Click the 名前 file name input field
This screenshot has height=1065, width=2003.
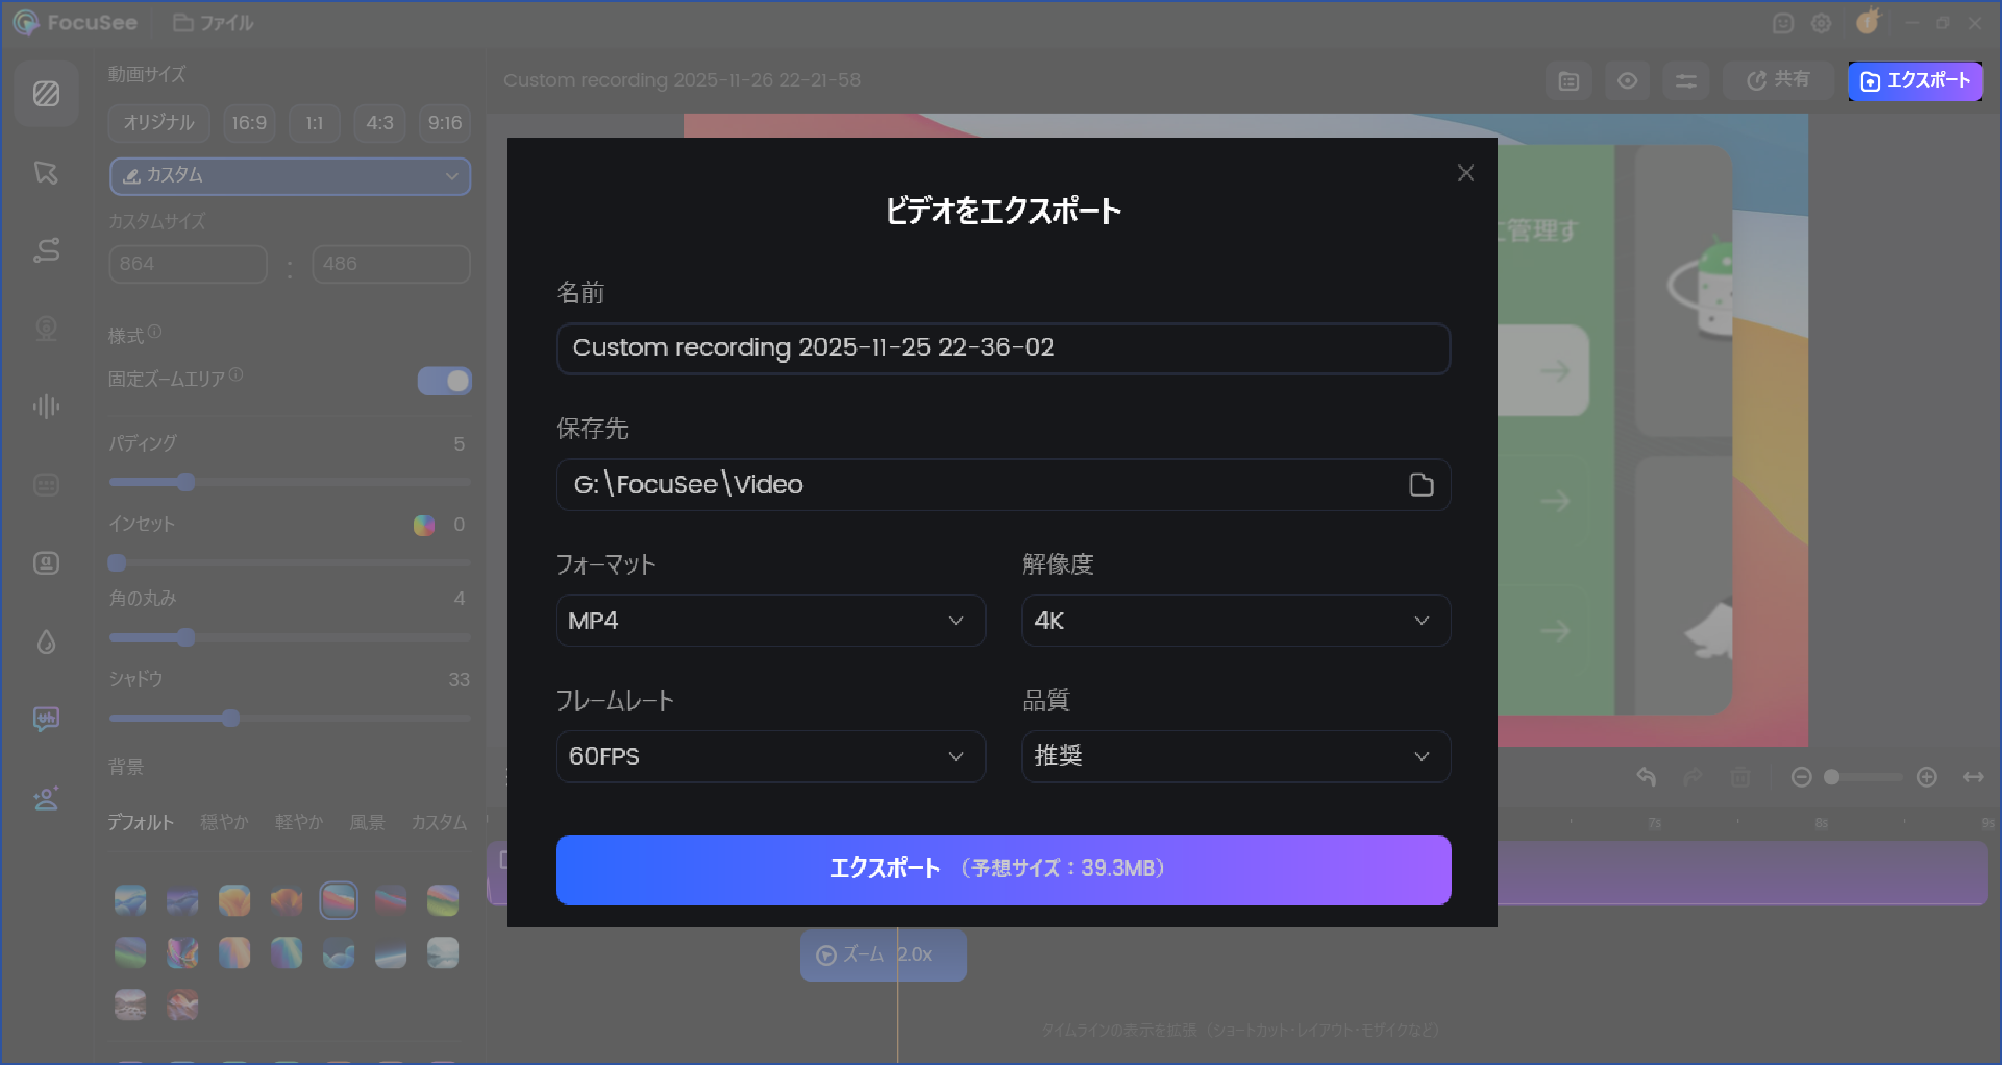click(x=1003, y=348)
